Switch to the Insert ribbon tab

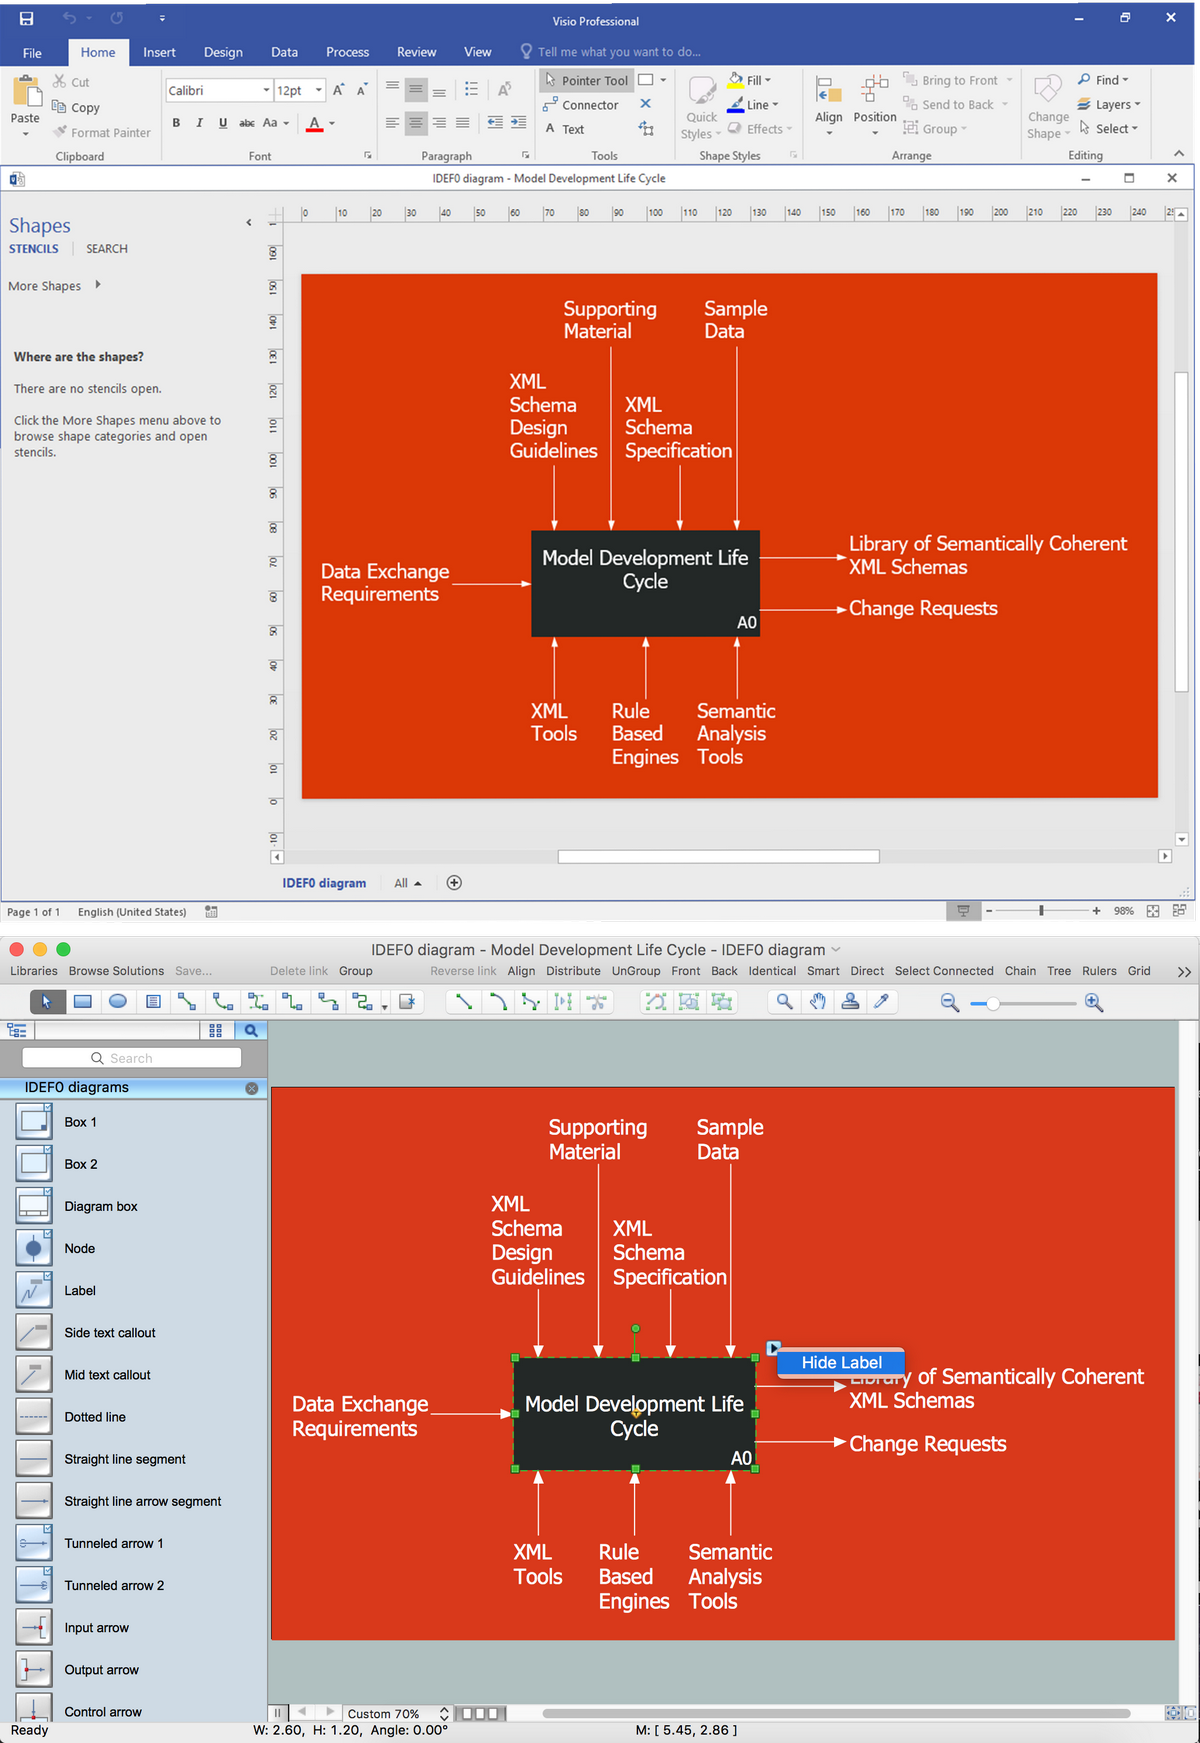(159, 52)
